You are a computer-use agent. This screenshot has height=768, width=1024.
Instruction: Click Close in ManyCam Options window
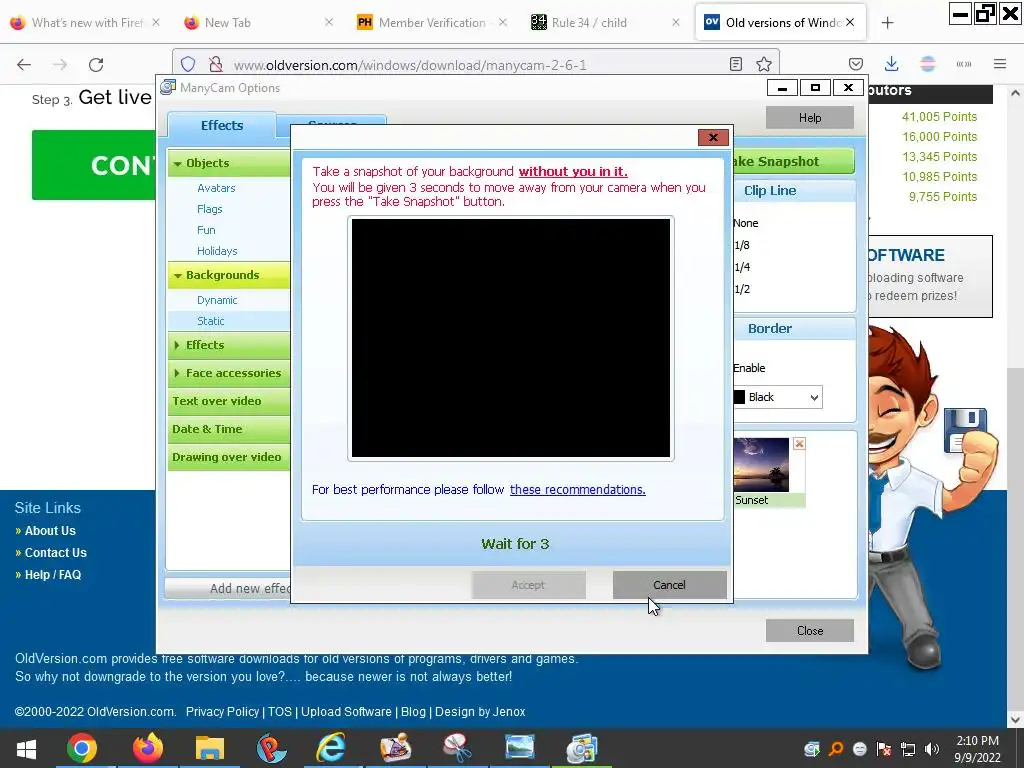point(810,631)
